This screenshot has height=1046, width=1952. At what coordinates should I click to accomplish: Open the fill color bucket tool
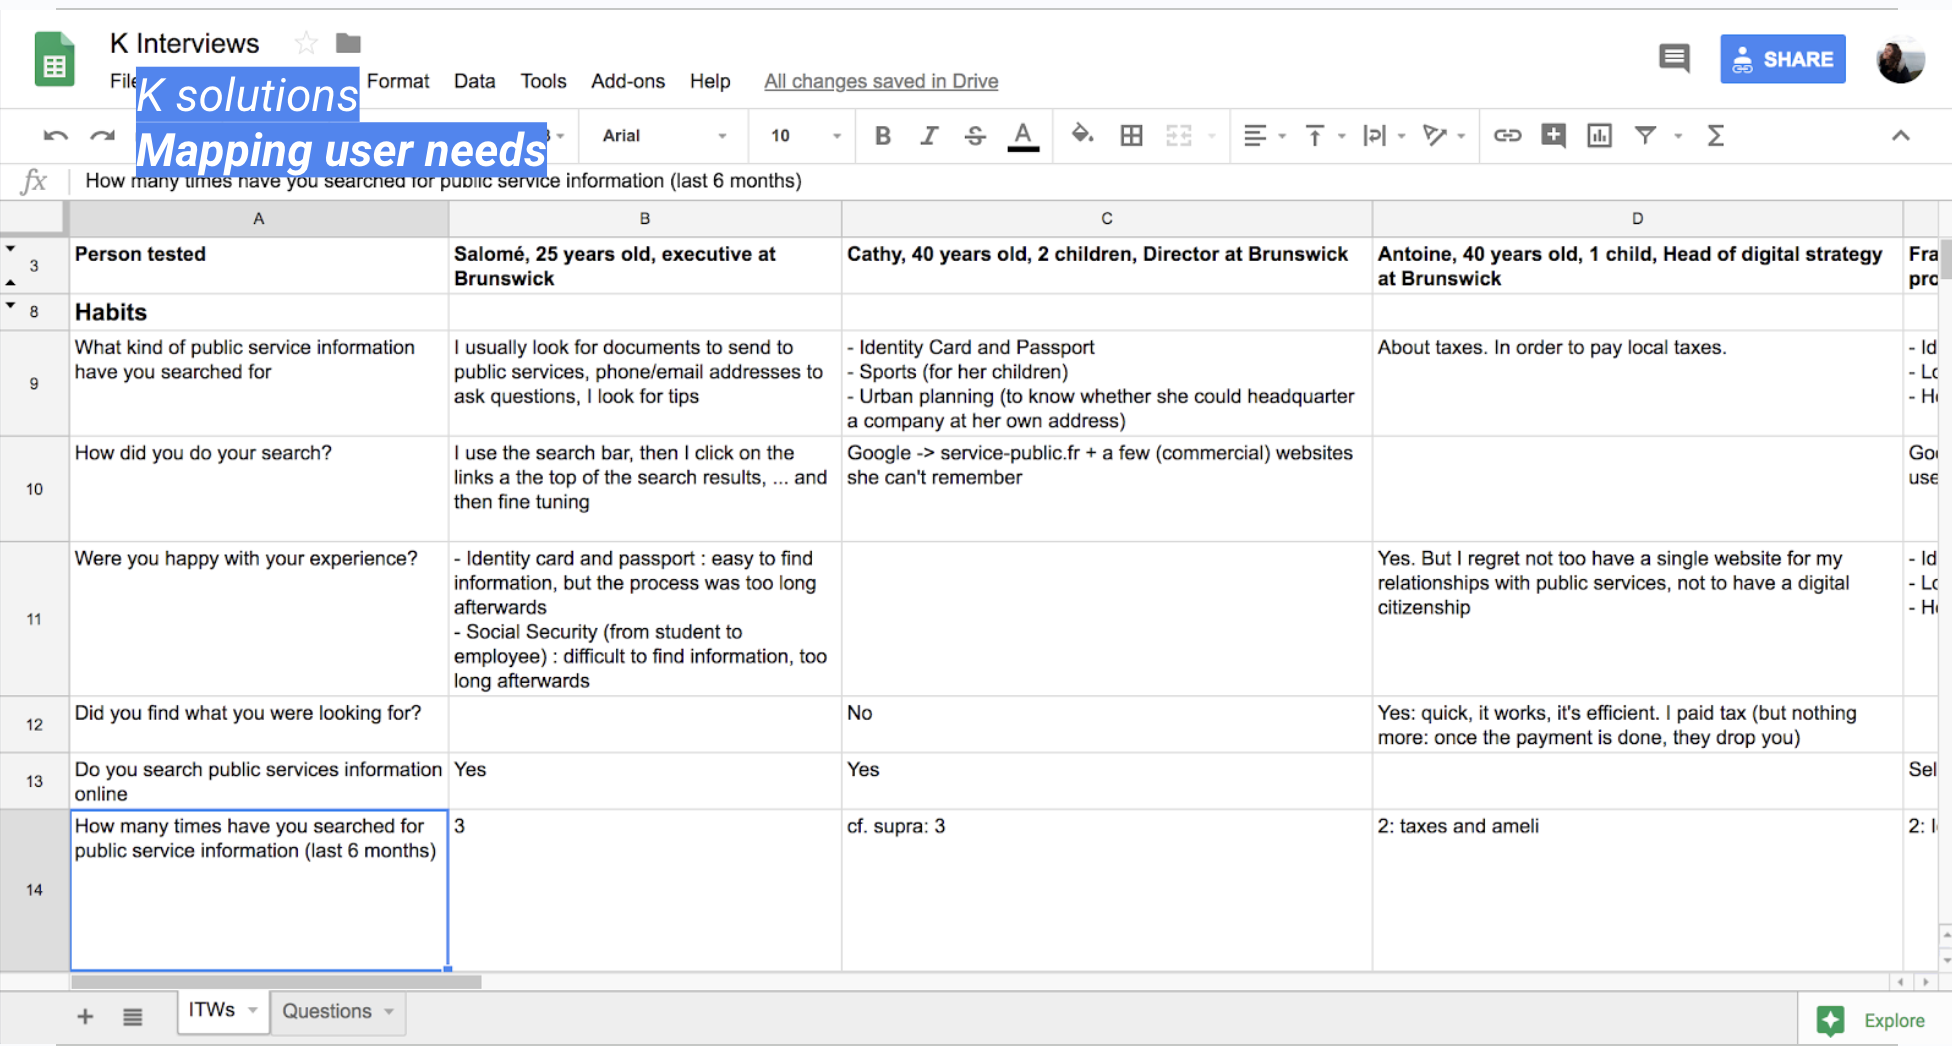(x=1081, y=135)
